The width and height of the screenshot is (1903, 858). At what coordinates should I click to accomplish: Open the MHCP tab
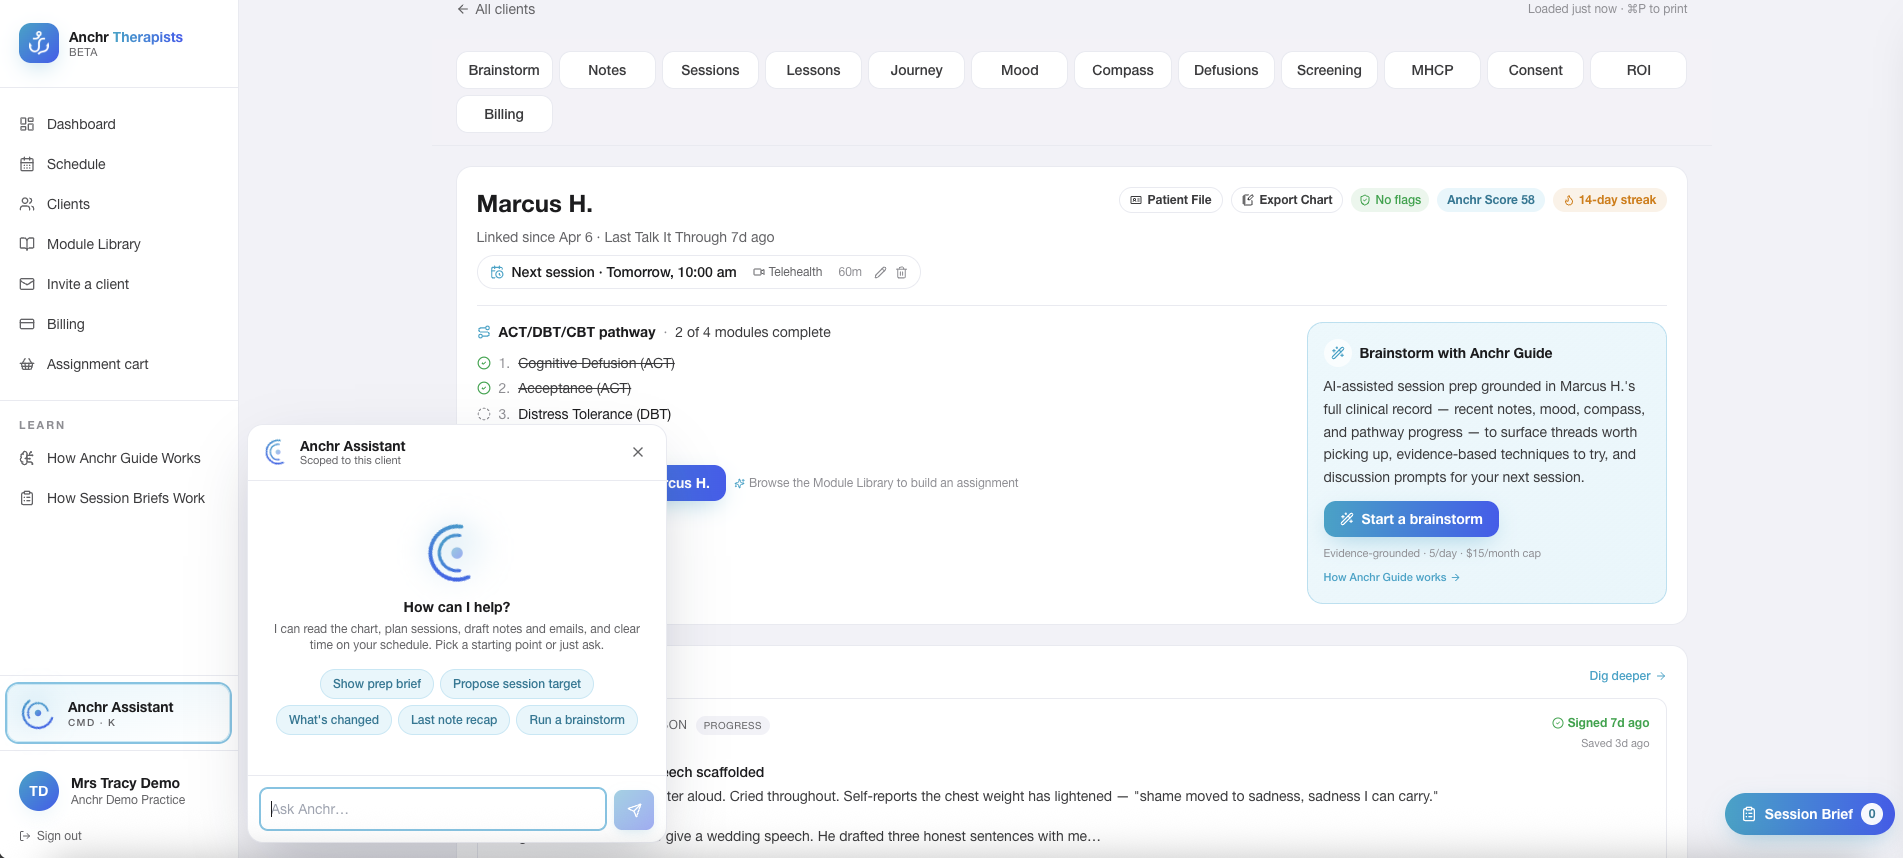1432,70
